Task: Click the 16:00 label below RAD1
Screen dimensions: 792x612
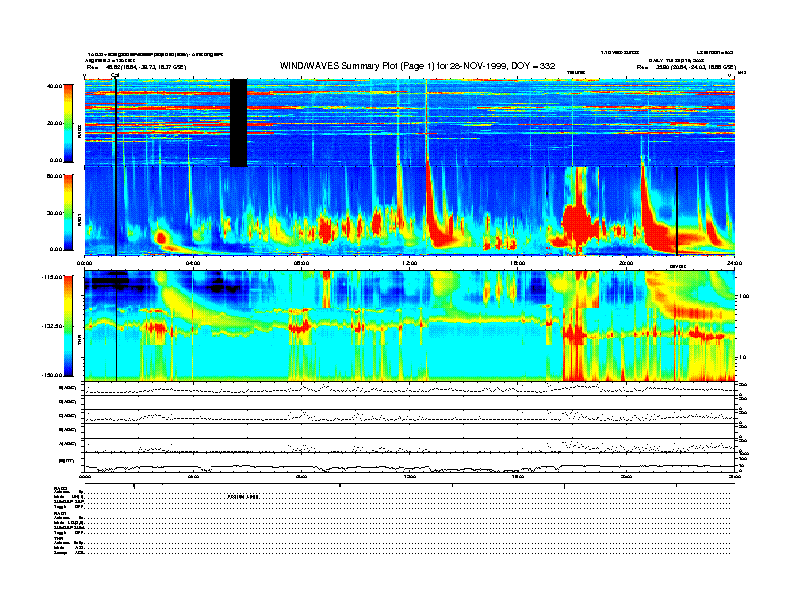Action: click(x=518, y=263)
